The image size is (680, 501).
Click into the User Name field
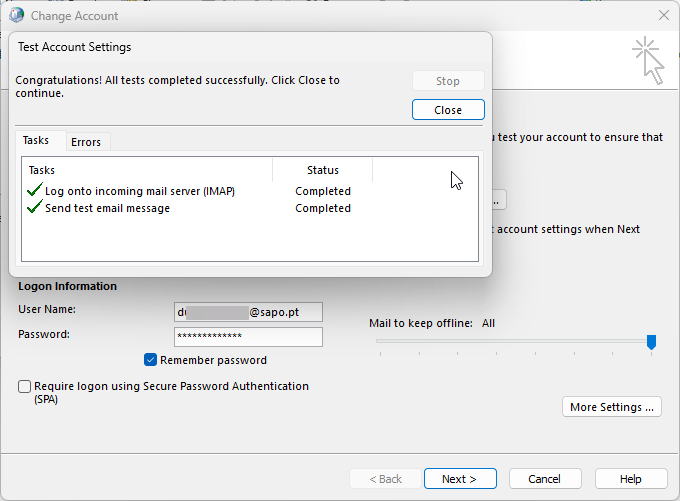248,312
